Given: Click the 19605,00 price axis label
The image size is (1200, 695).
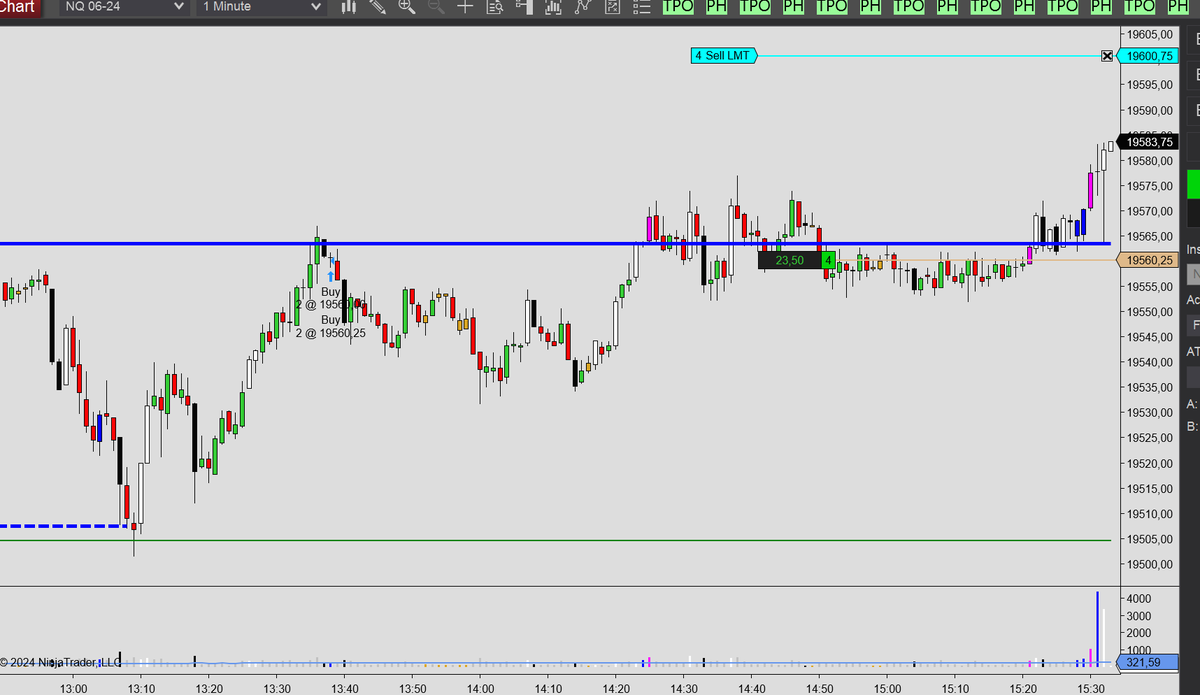Looking at the screenshot, I should [x=1149, y=35].
